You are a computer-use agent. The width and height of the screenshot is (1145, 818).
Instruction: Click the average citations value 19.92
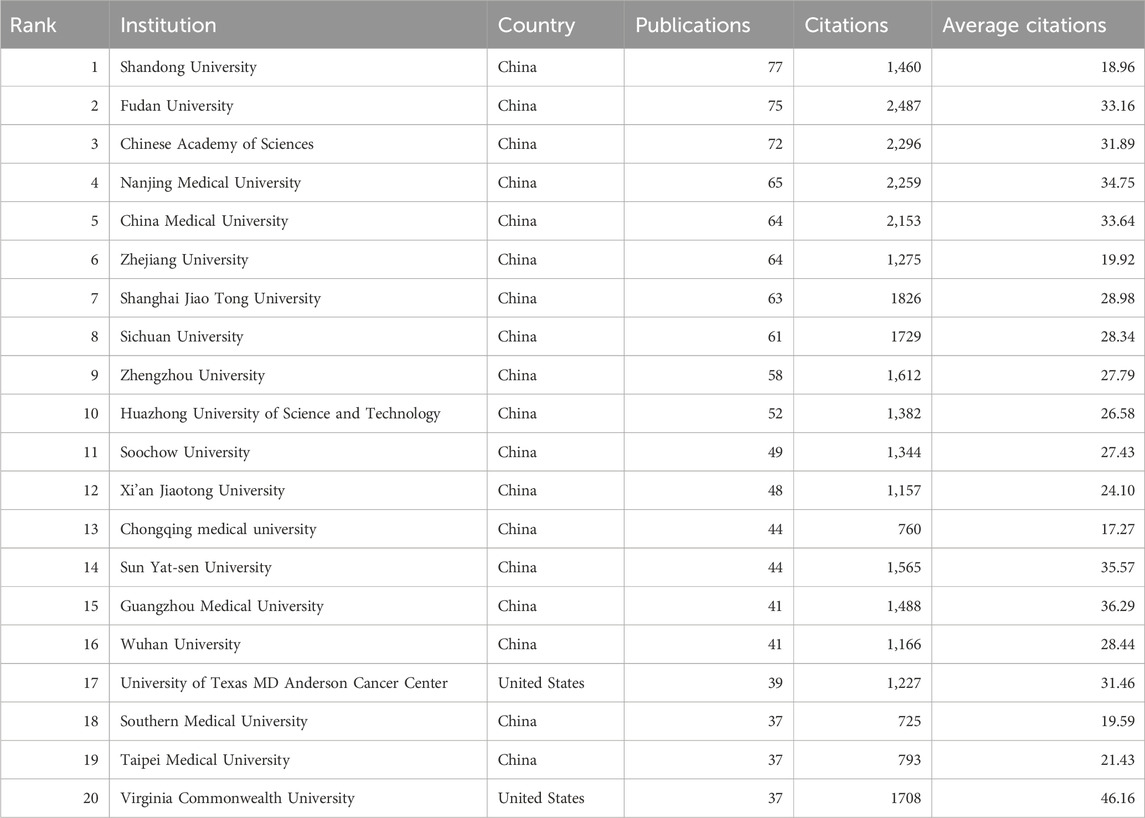click(x=1118, y=260)
